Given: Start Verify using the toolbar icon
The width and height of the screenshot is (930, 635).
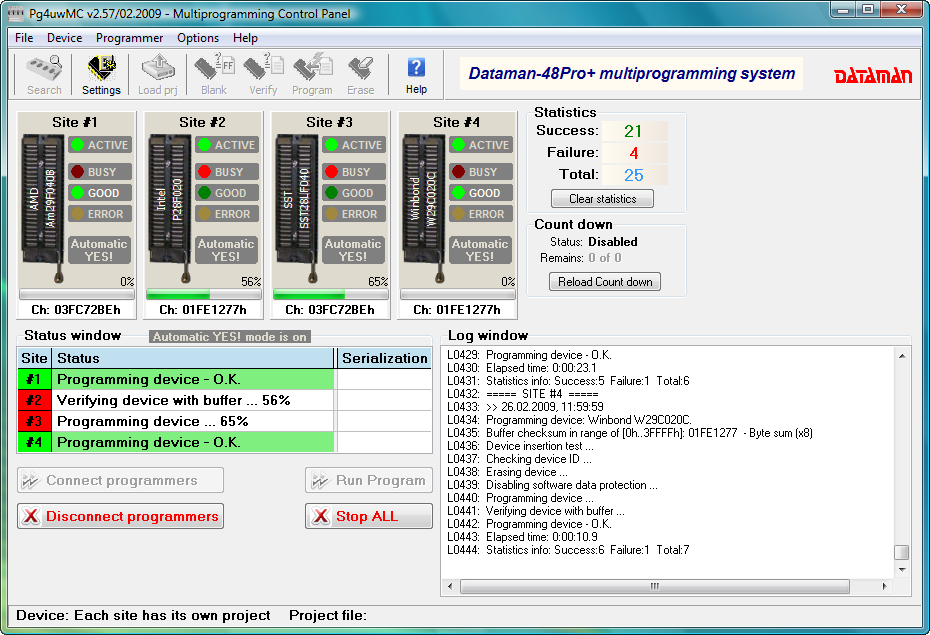Looking at the screenshot, I should point(262,72).
